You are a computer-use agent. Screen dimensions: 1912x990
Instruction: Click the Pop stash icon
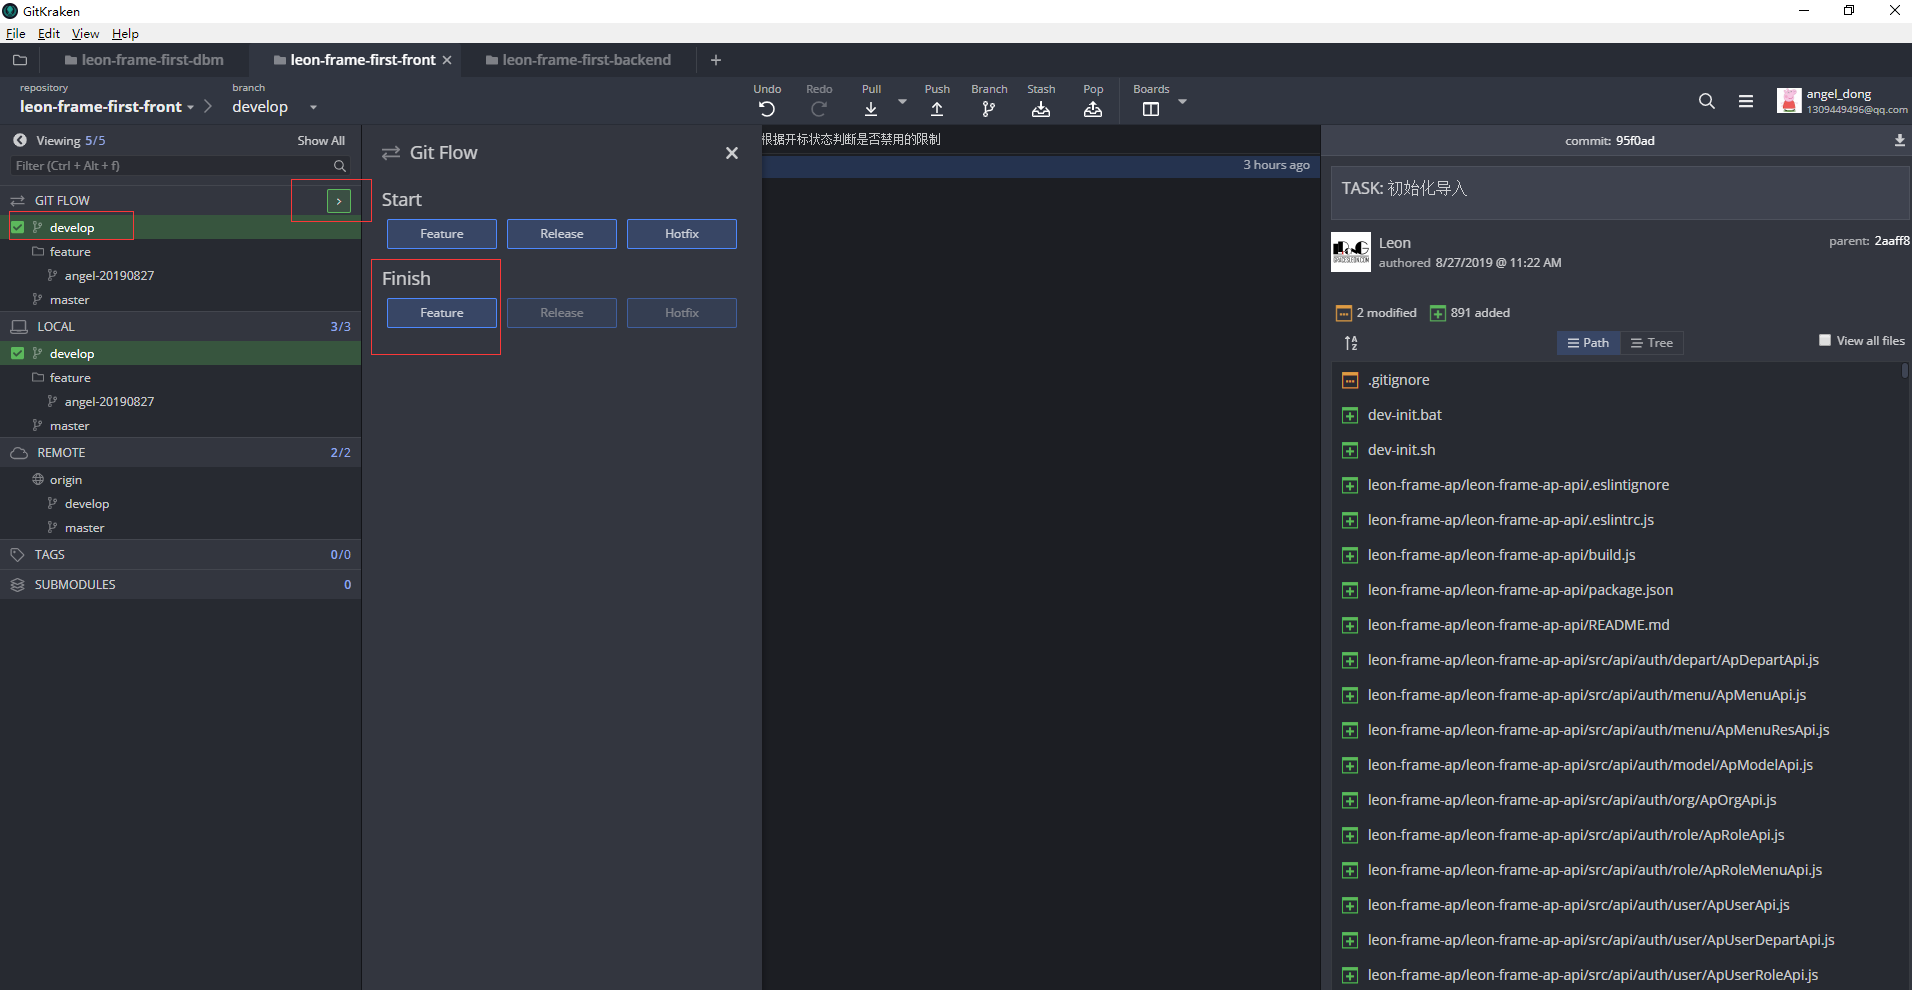[x=1093, y=109]
